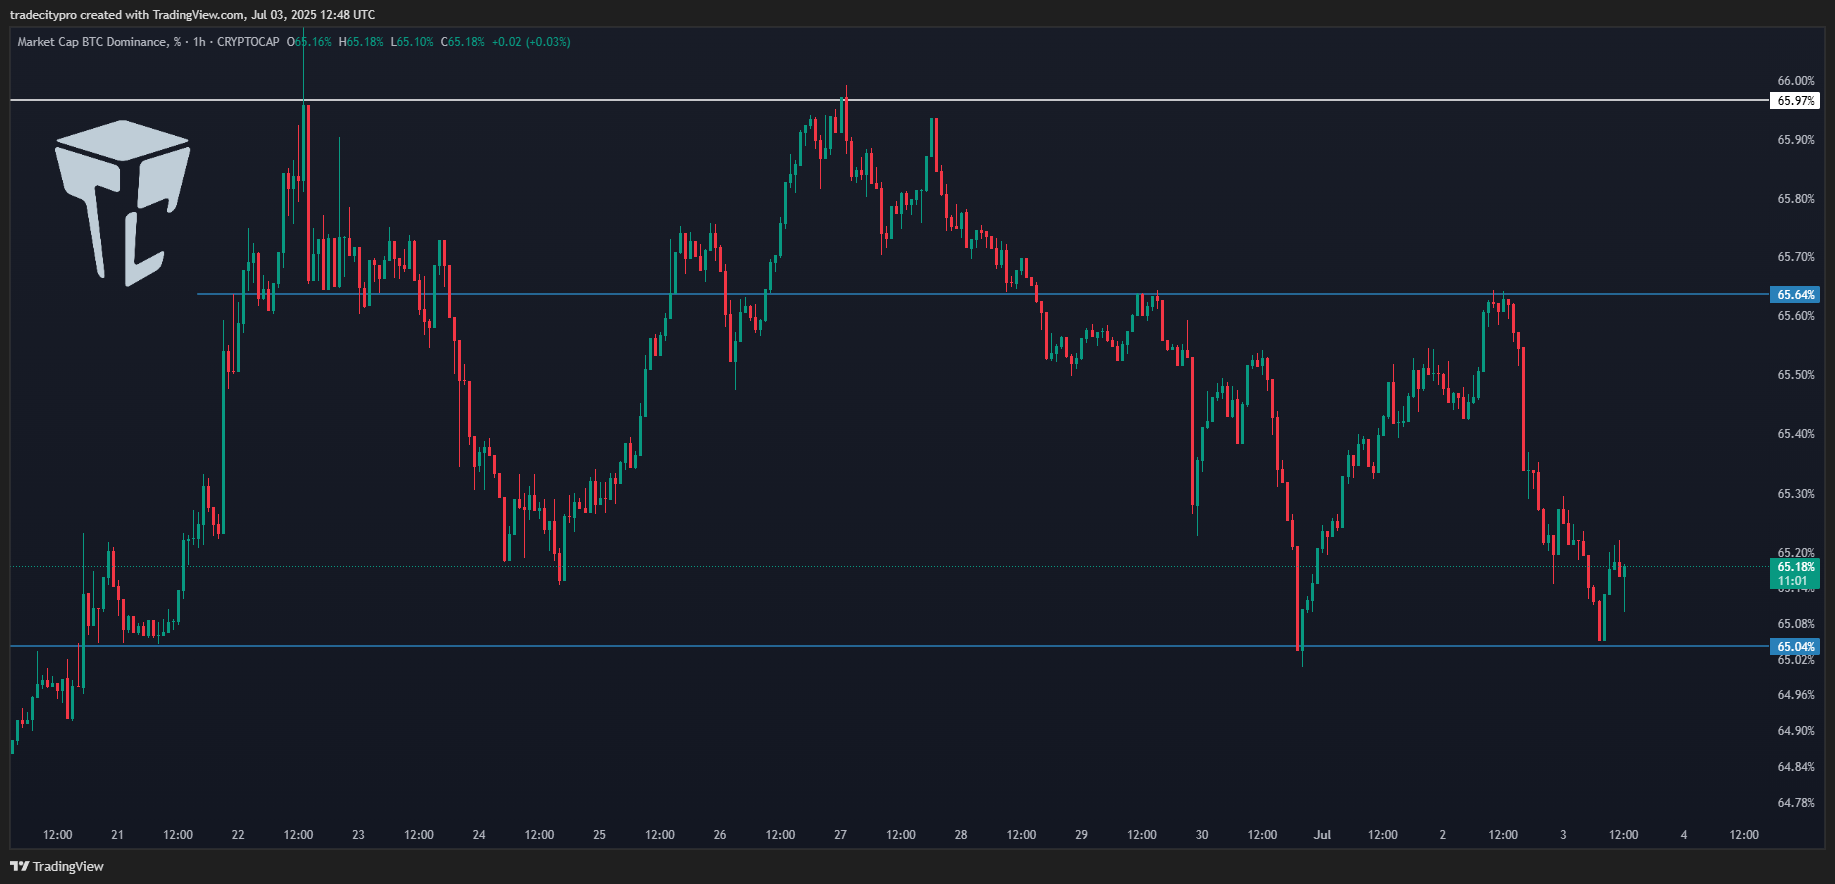Image resolution: width=1835 pixels, height=884 pixels.
Task: Click date 23 on time axis
Action: 358,835
